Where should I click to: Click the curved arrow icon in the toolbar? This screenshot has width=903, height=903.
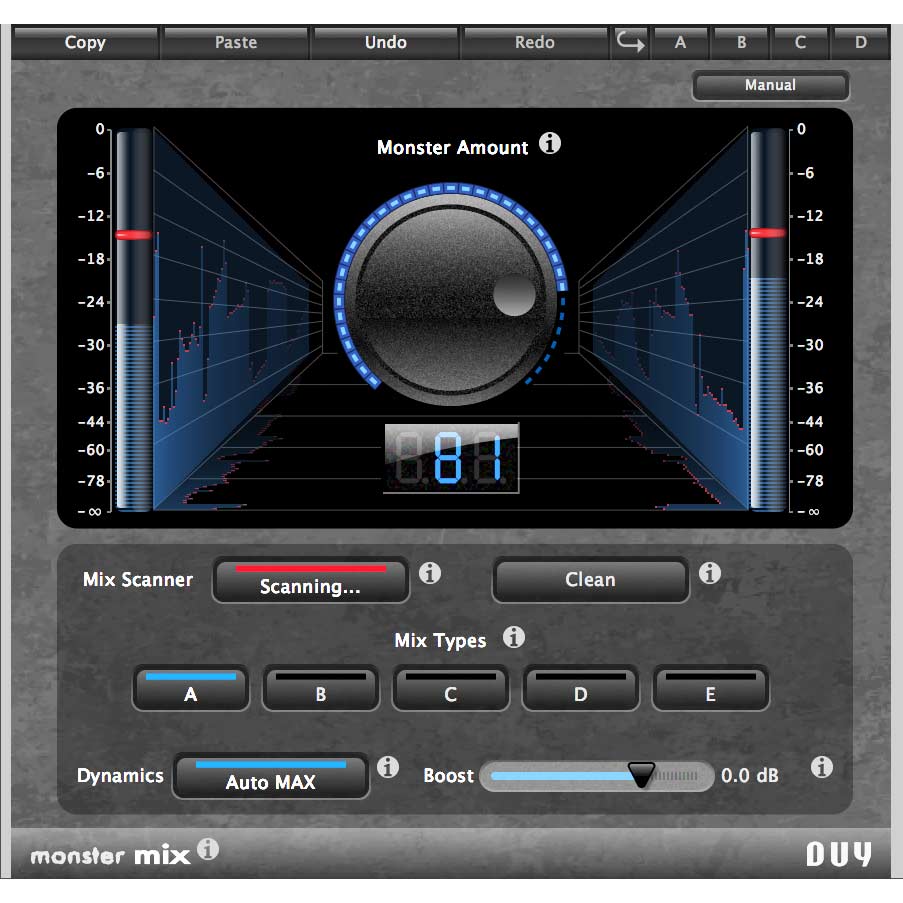[629, 42]
